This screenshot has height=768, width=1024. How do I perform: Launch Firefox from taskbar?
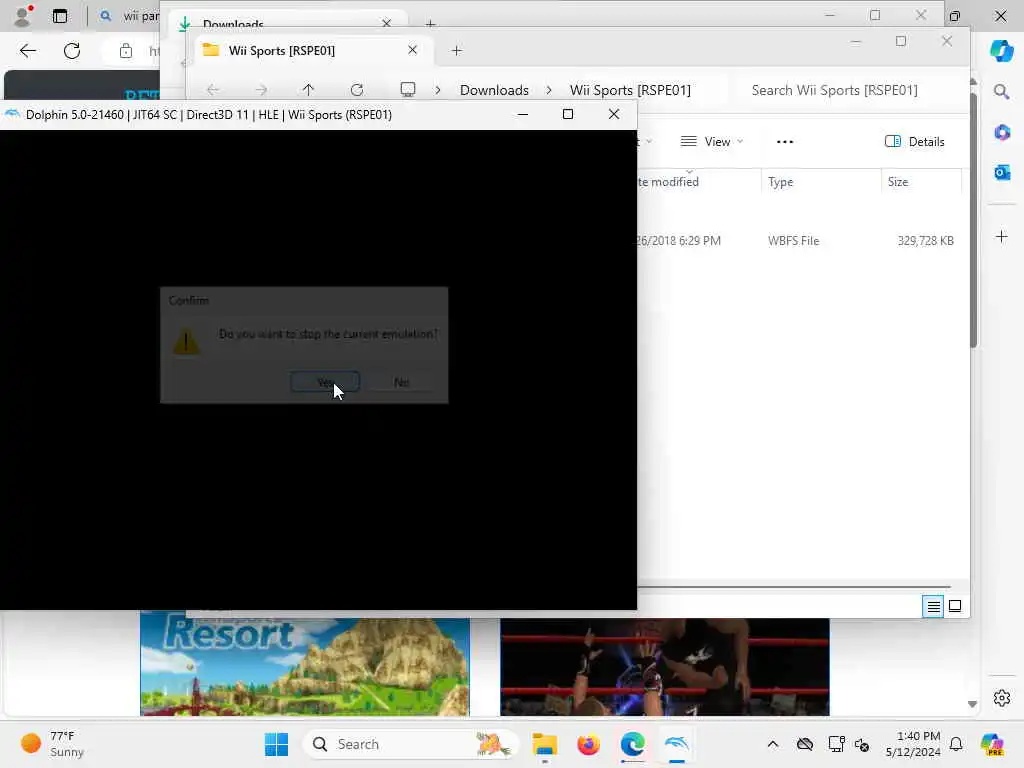588,744
